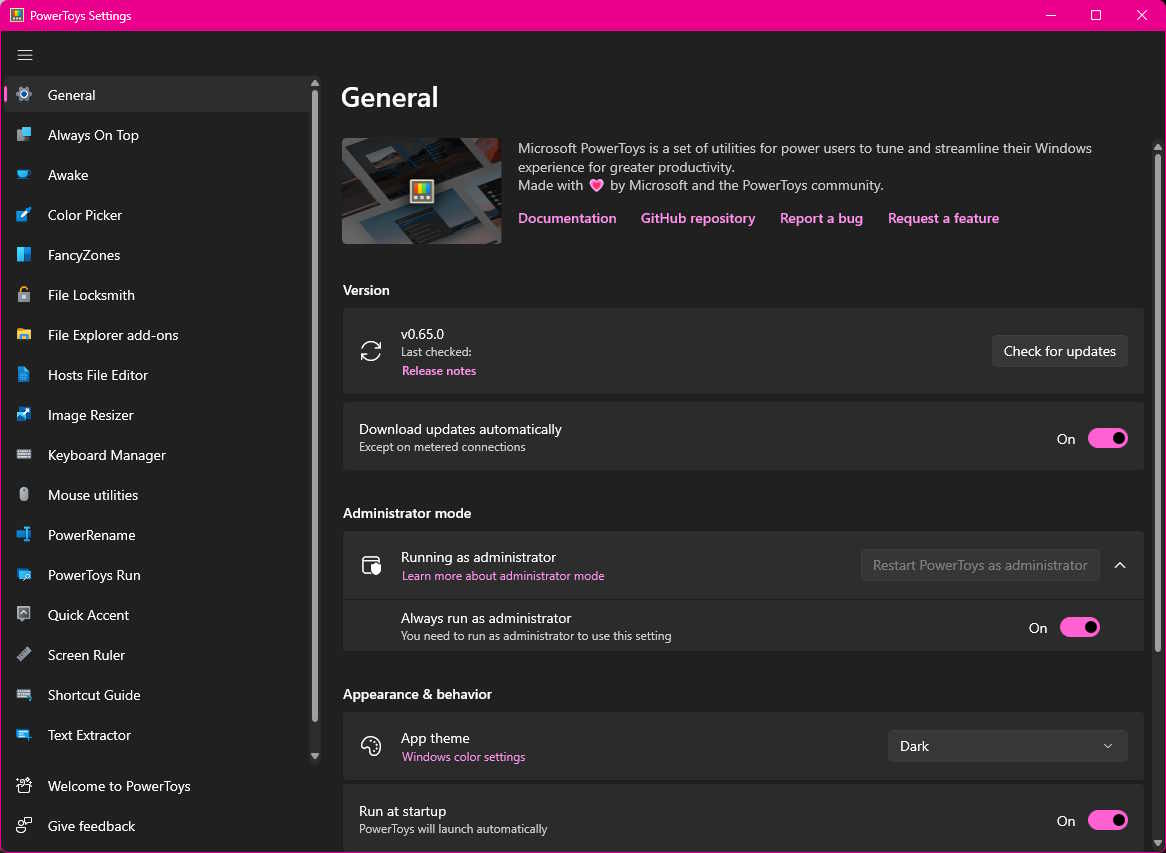Screen dimensions: 1166x853
Task: Go to PowerToys Run settings page
Action: (94, 575)
